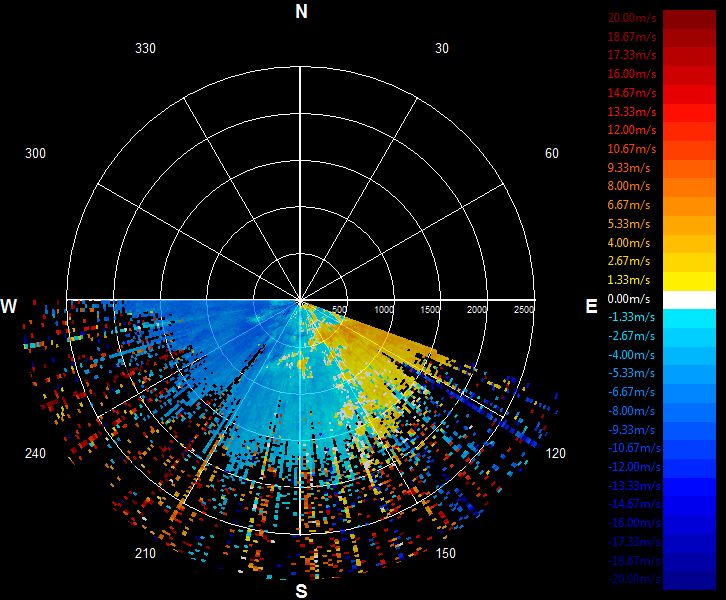Click the 0.00m/s legend label
726x600 pixels.
pyautogui.click(x=629, y=299)
